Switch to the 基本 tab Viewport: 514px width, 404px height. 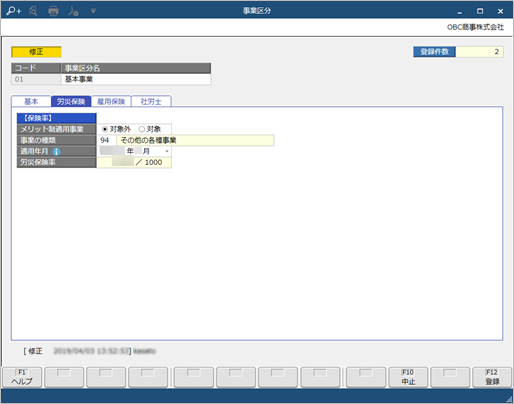[31, 101]
